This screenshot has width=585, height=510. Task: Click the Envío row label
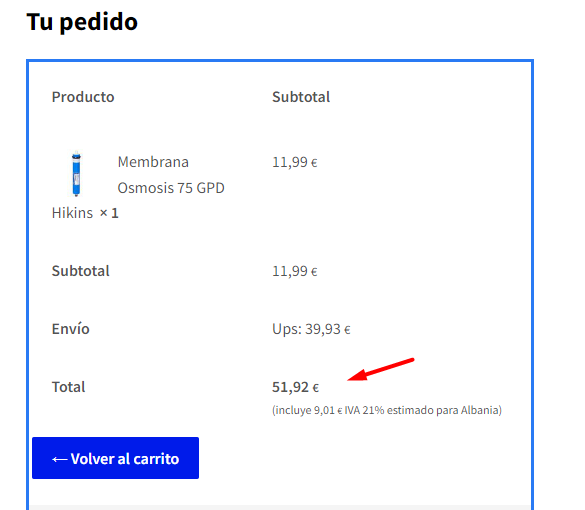coord(71,329)
